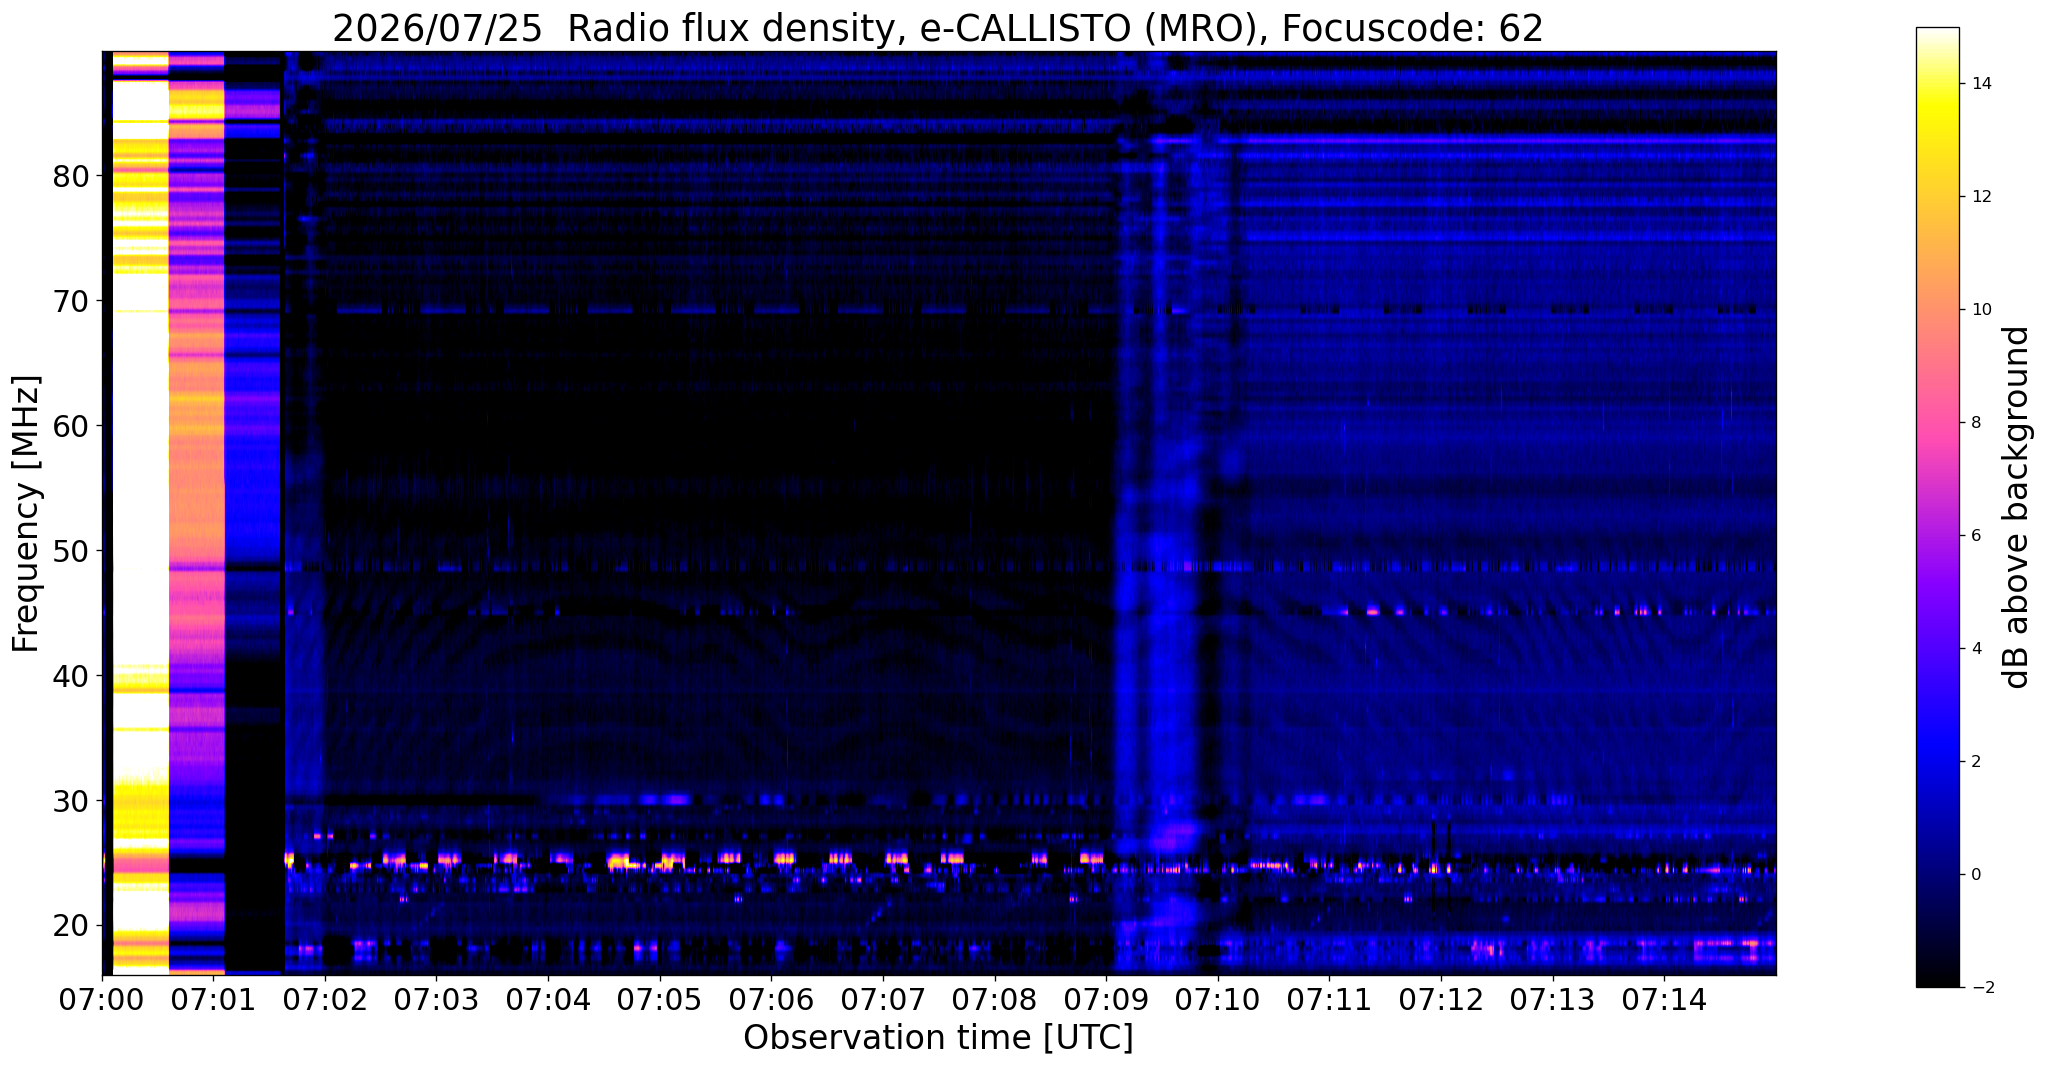2047x1067 pixels.
Task: Click the 20 MHz frequency tick label
Action: tap(69, 926)
